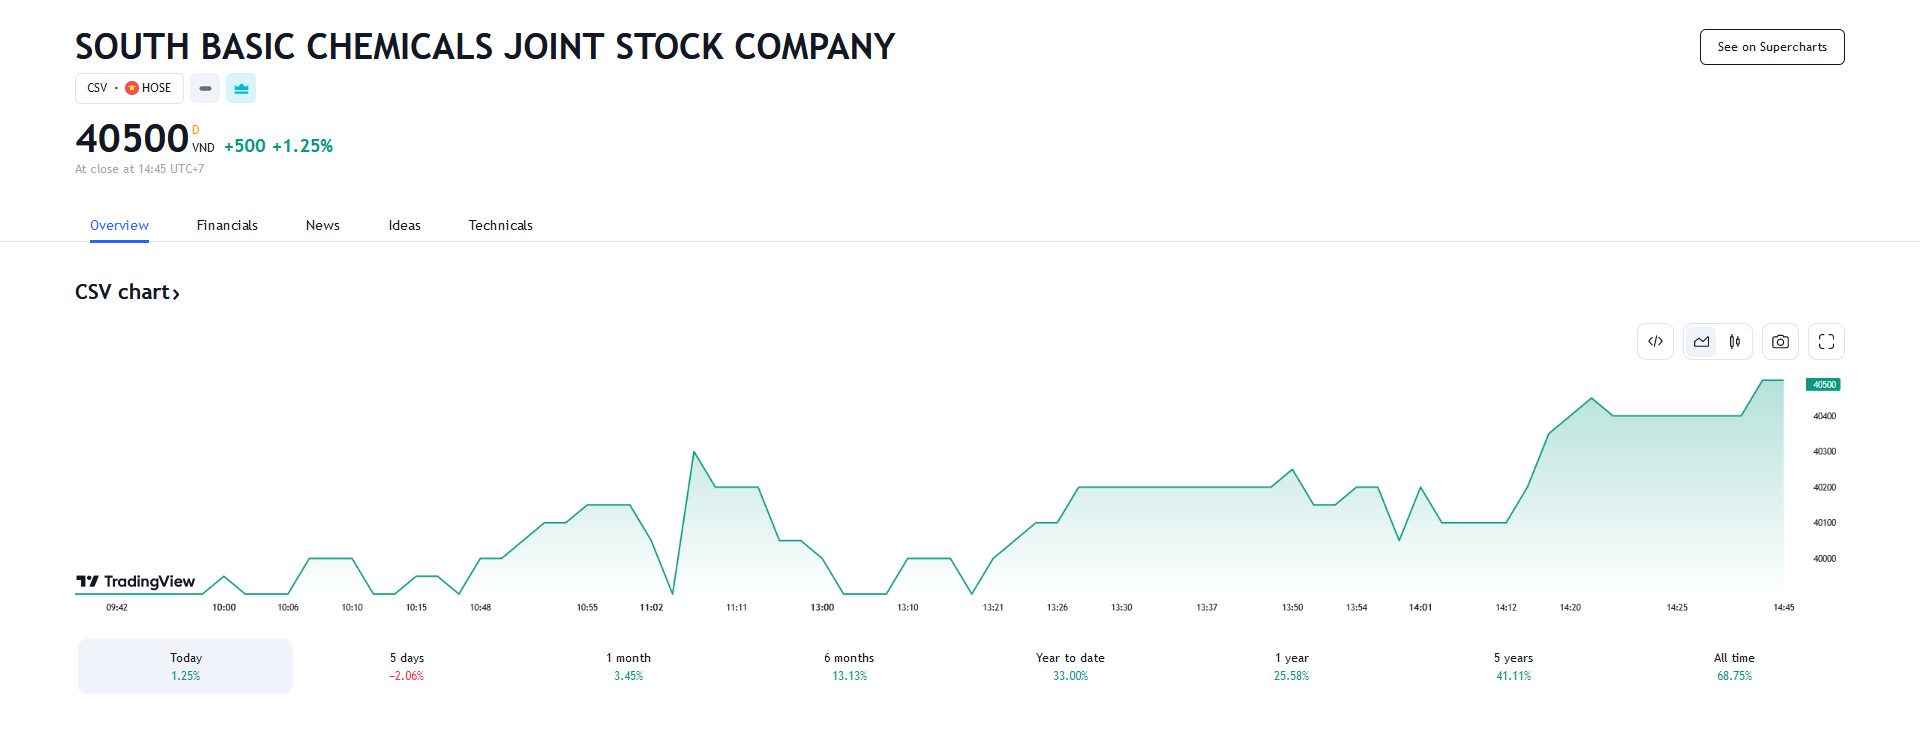Viewport: 1920px width, 743px height.
Task: Switch to candlestick chart style
Action: point(1735,342)
